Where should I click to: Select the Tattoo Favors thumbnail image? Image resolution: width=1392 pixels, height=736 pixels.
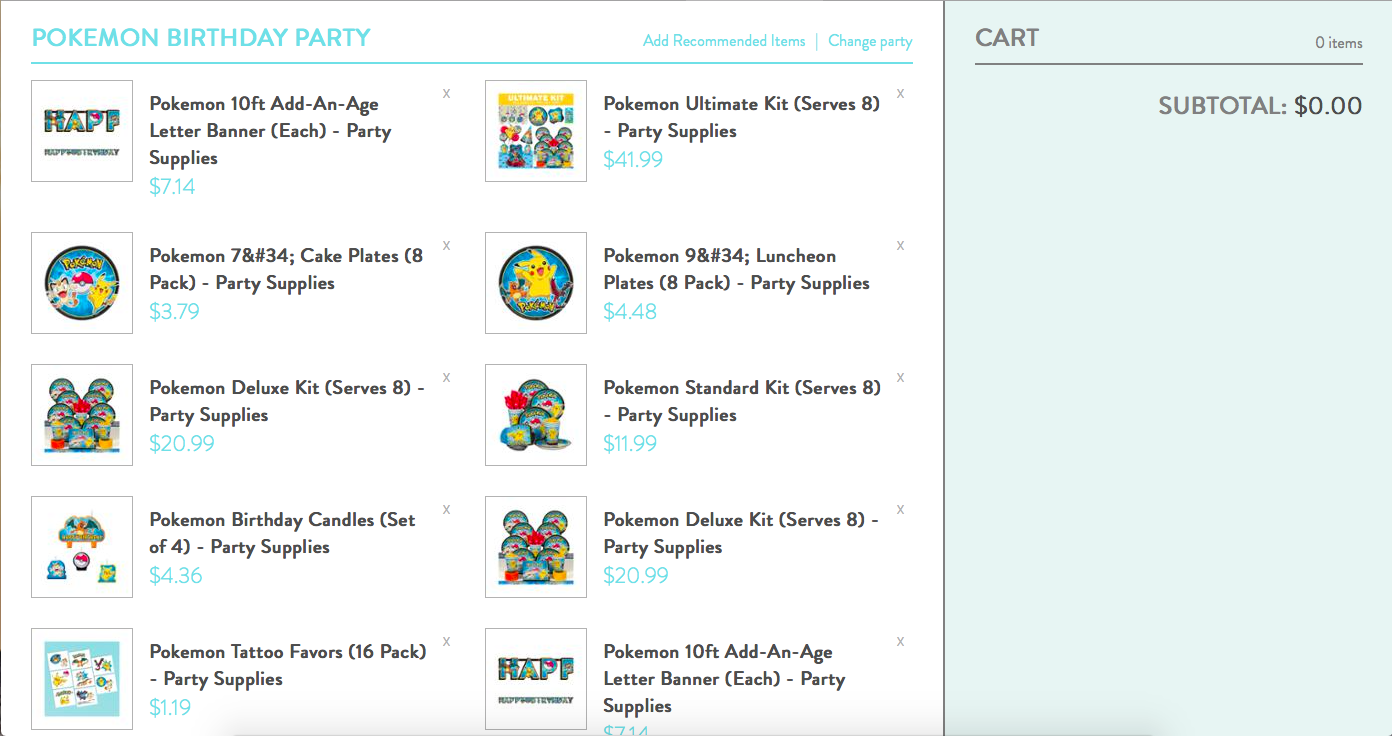coord(82,679)
